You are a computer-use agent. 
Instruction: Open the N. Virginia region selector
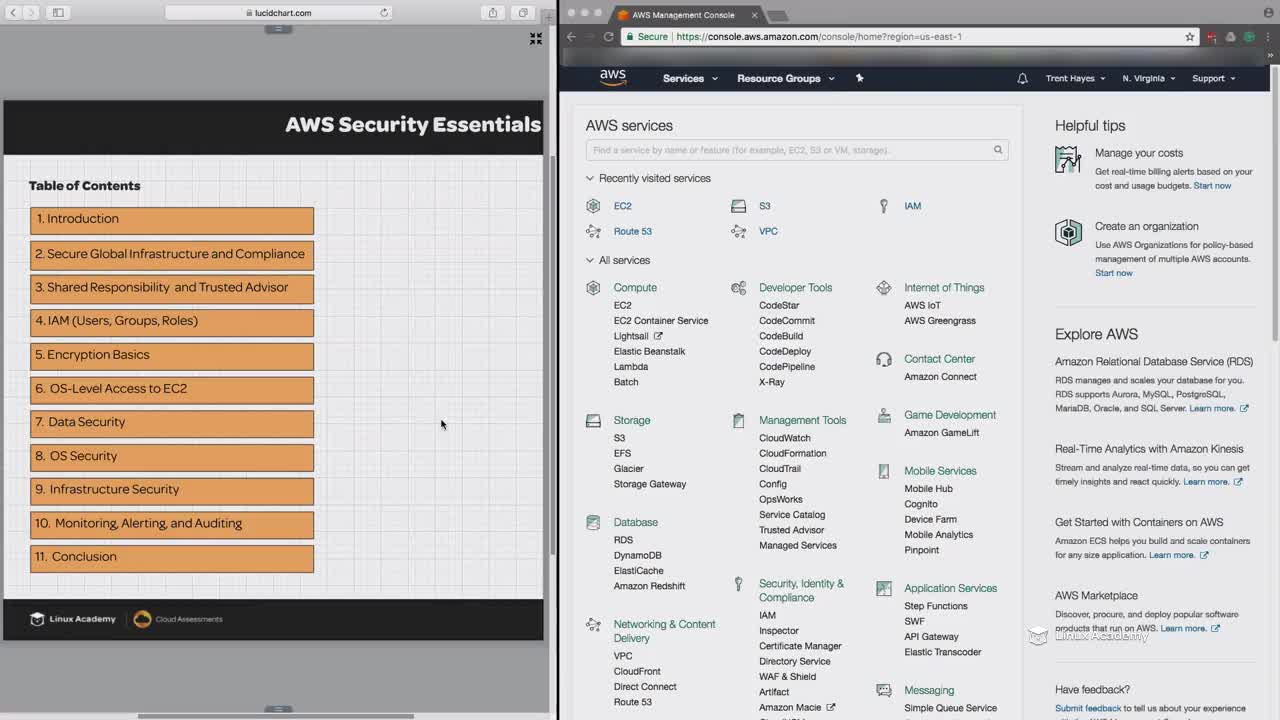click(1148, 78)
